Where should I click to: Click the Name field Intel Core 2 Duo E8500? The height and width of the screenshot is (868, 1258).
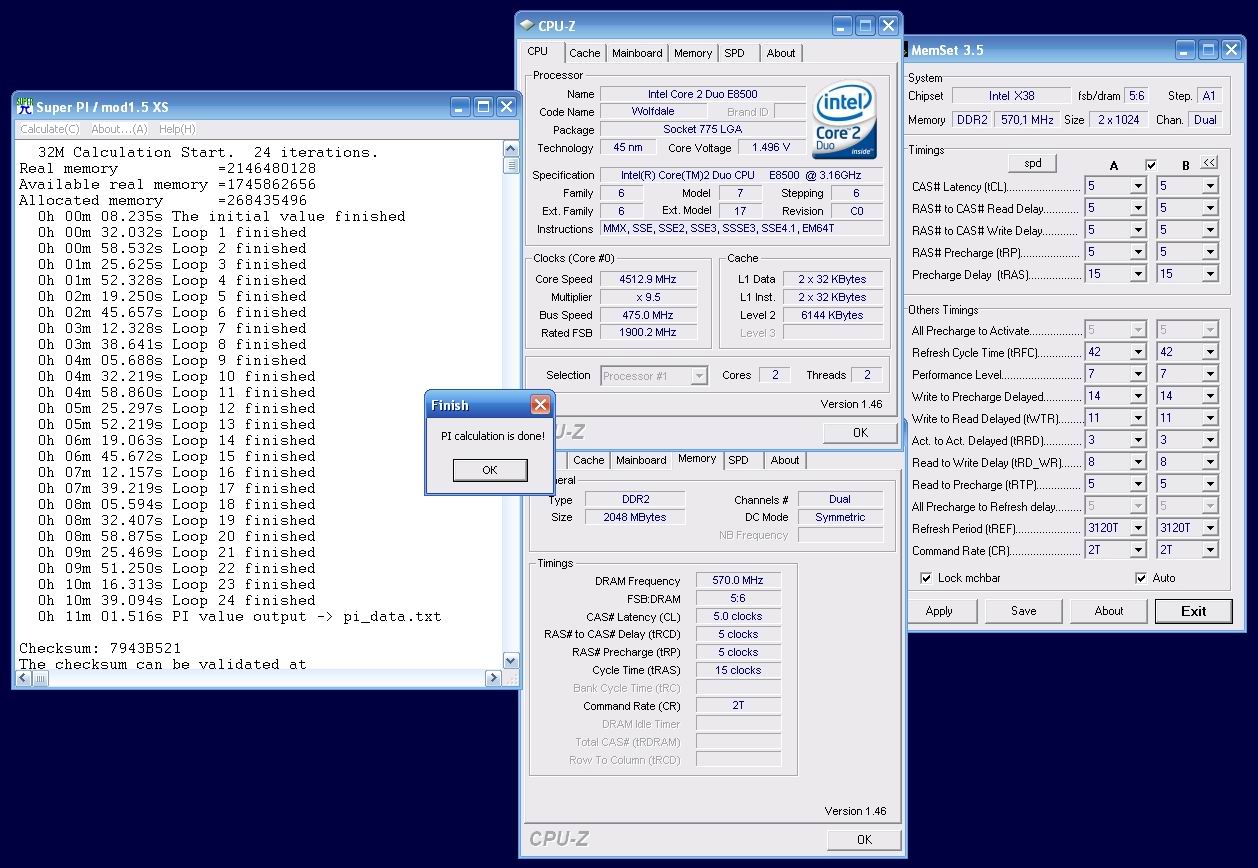[x=703, y=94]
